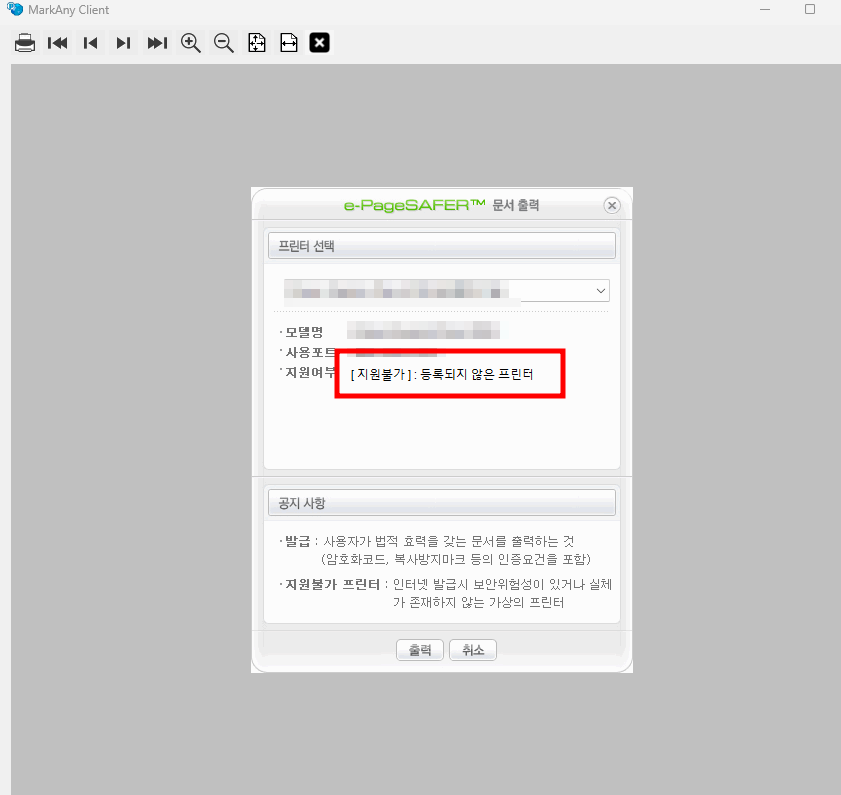Image resolution: width=841 pixels, height=795 pixels.
Task: Jump to the first page
Action: pyautogui.click(x=57, y=43)
